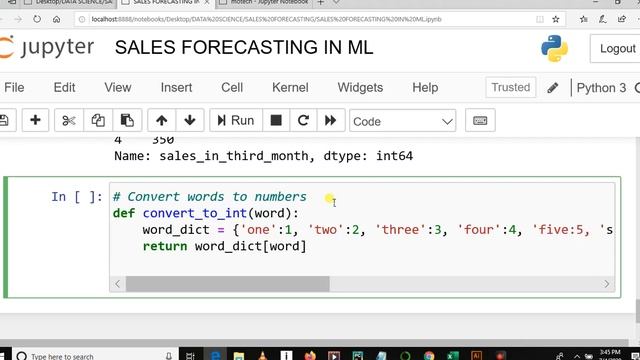Show tab previews chevron
Image resolution: width=640 pixels, height=360 pixels.
pos(336,3)
